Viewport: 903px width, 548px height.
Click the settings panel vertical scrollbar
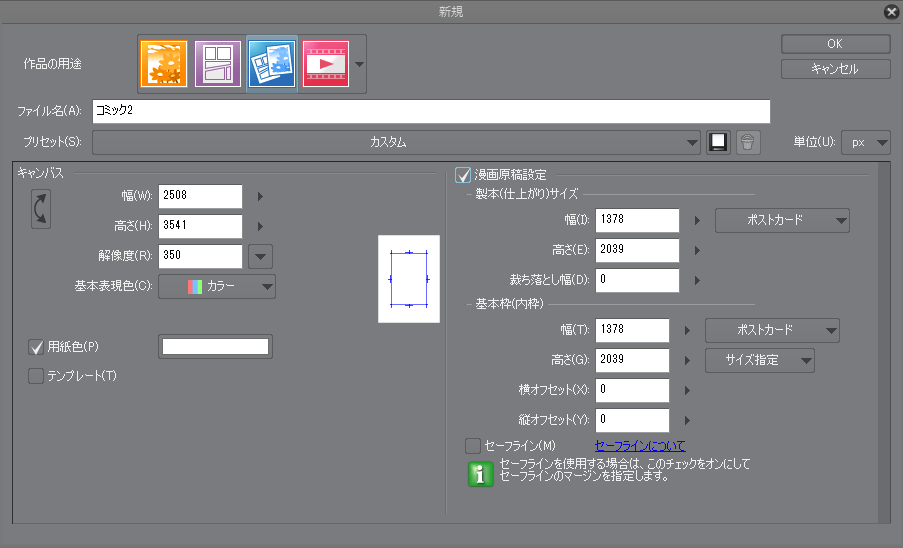click(x=884, y=342)
